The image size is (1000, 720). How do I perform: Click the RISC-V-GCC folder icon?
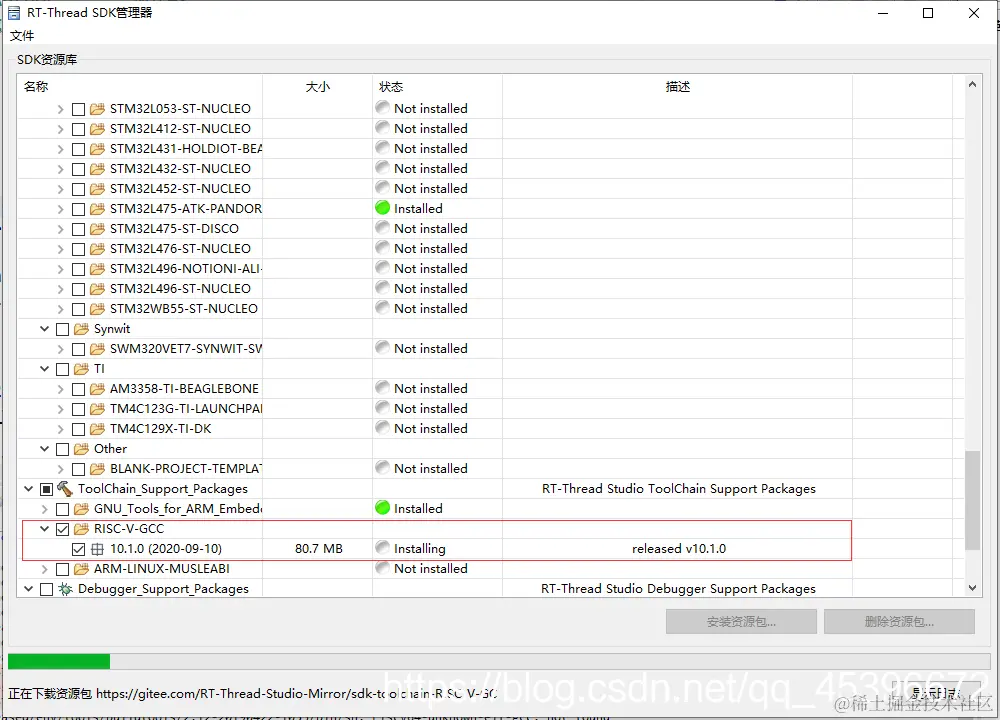(81, 529)
